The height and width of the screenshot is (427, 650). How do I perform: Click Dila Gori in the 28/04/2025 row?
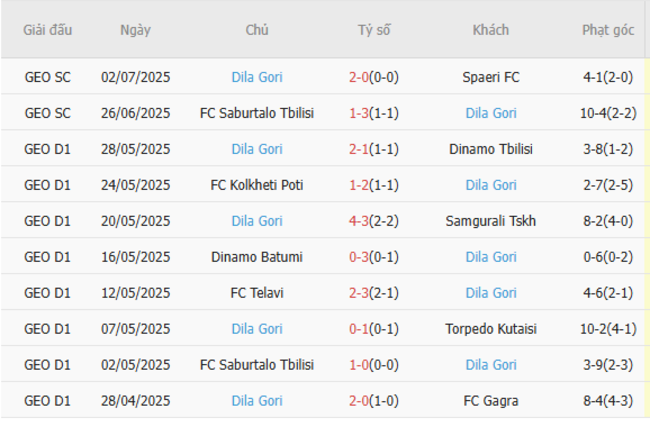tap(257, 401)
